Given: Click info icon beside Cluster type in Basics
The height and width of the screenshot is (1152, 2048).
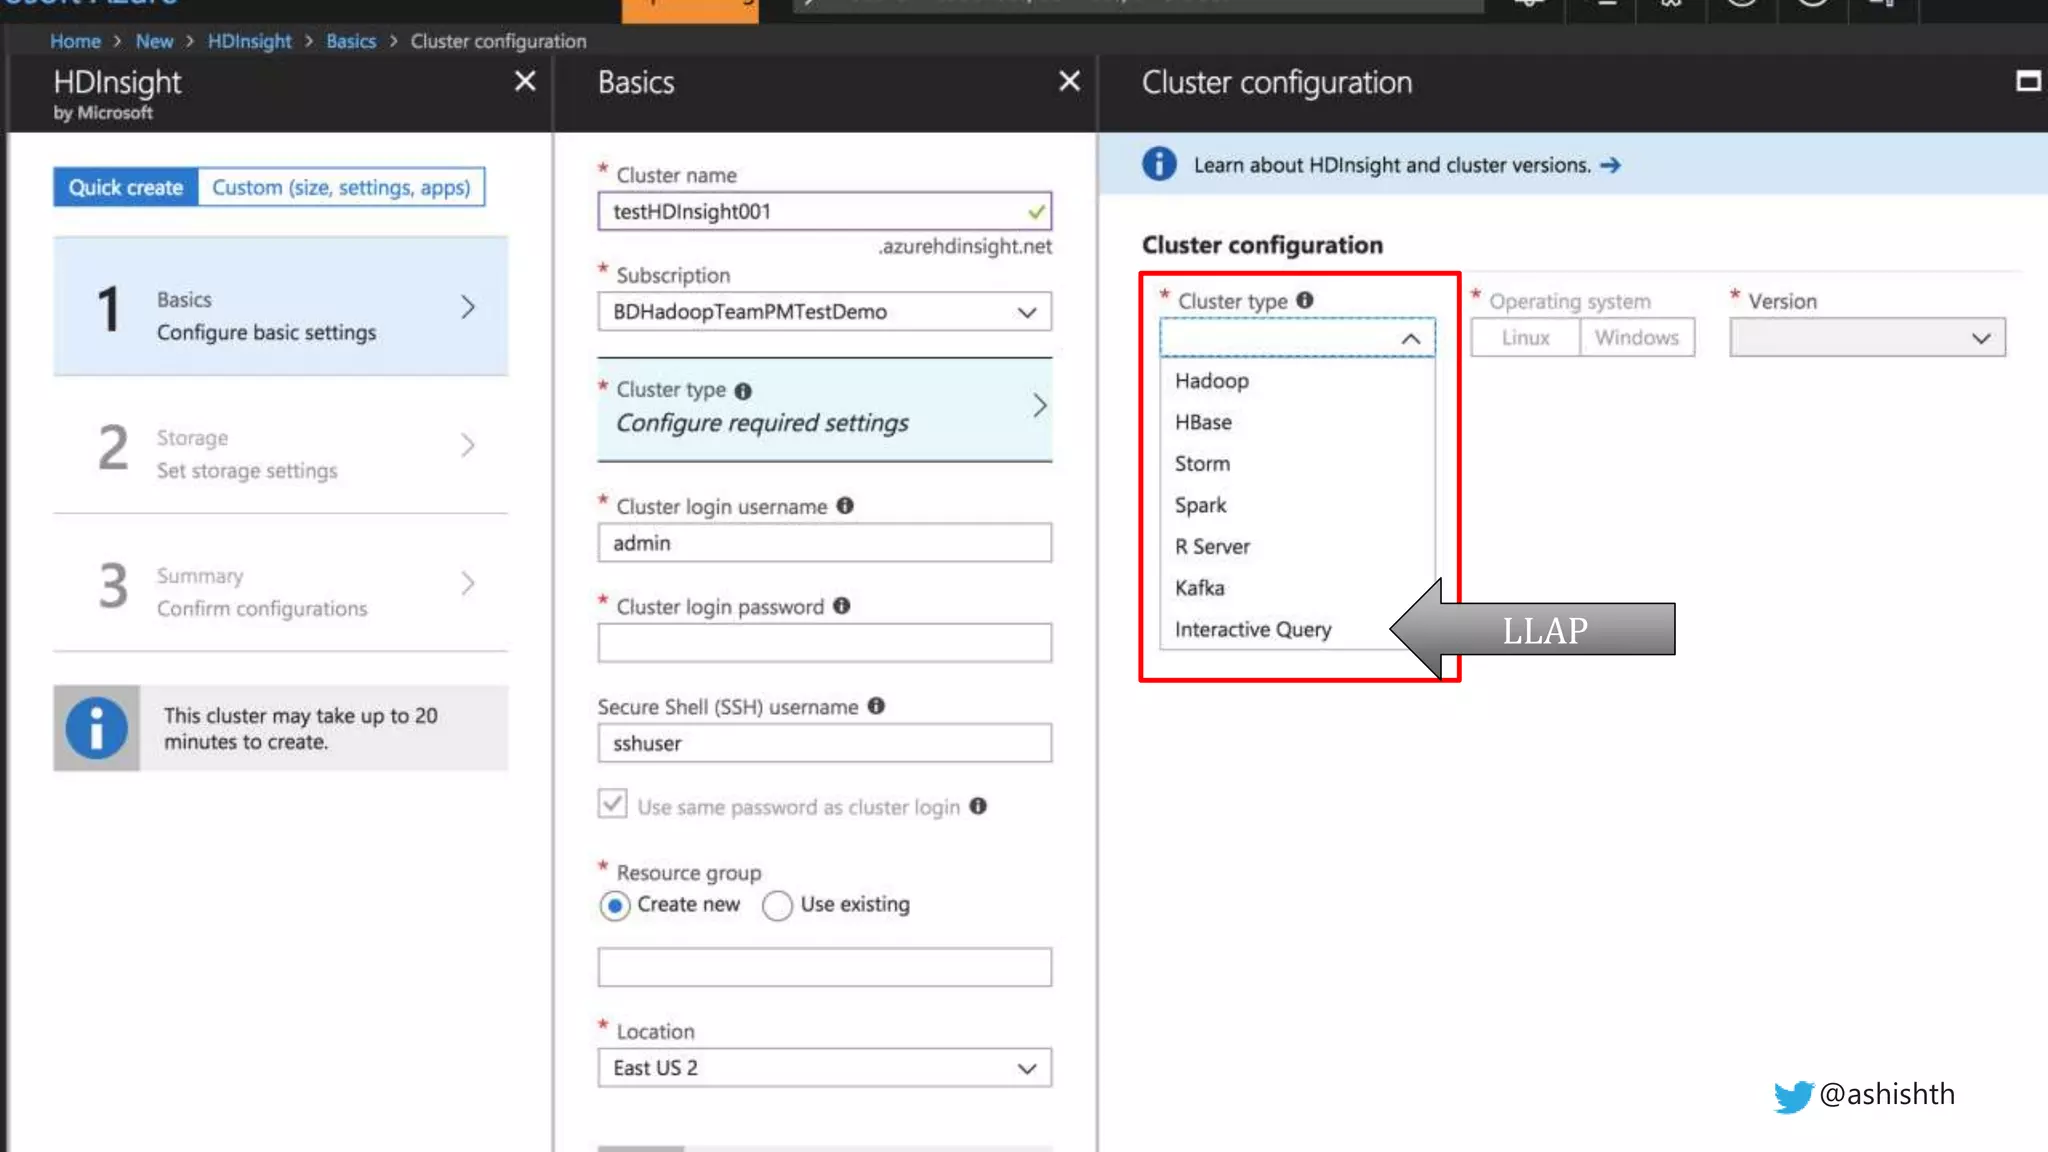Looking at the screenshot, I should [x=743, y=391].
